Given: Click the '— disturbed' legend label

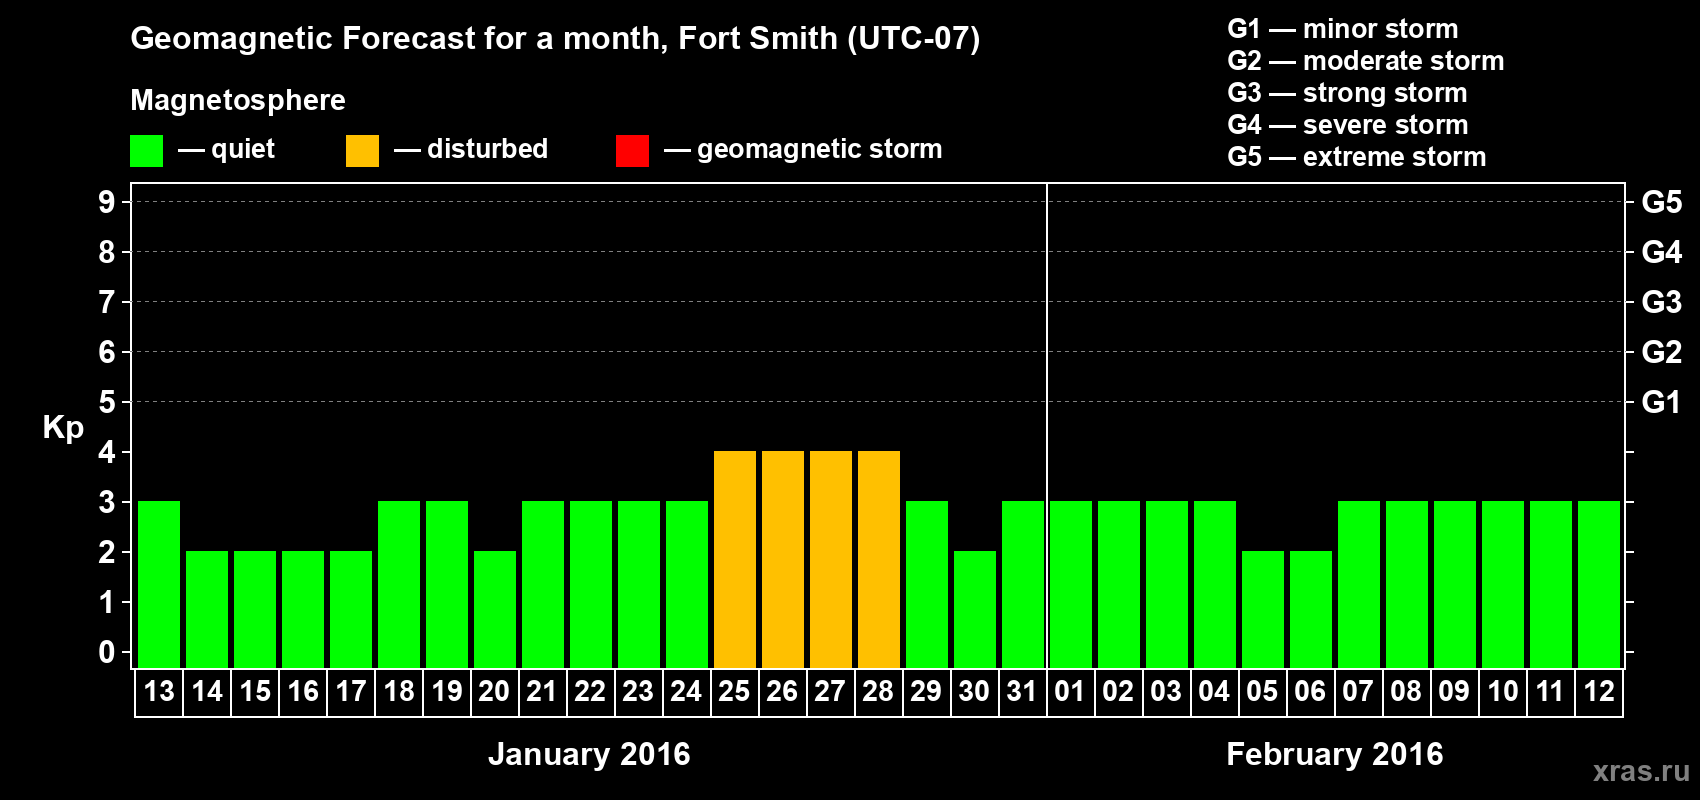Looking at the screenshot, I should coord(471,149).
